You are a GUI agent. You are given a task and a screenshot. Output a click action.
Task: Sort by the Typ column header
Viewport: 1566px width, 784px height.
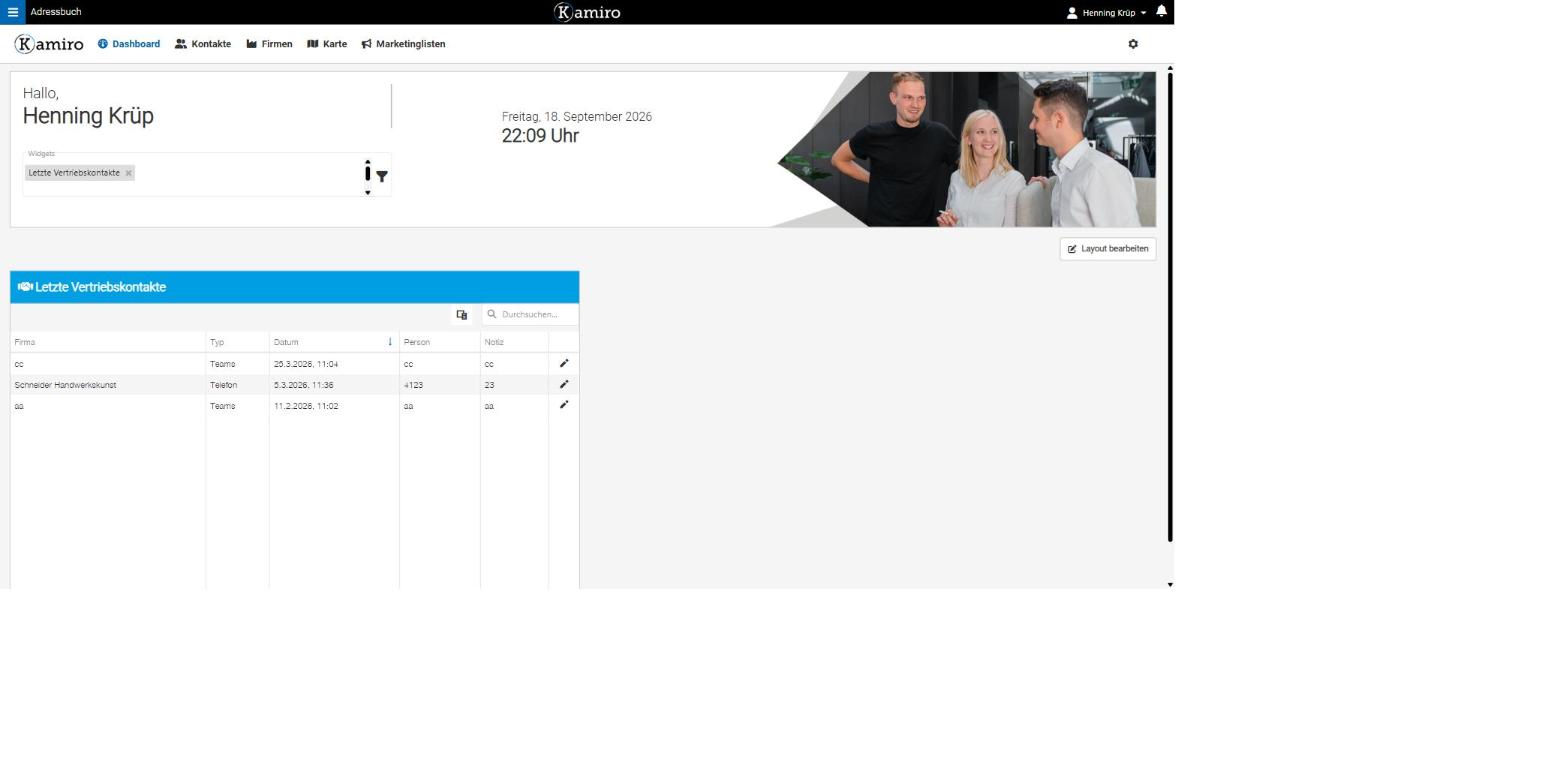[x=237, y=342]
